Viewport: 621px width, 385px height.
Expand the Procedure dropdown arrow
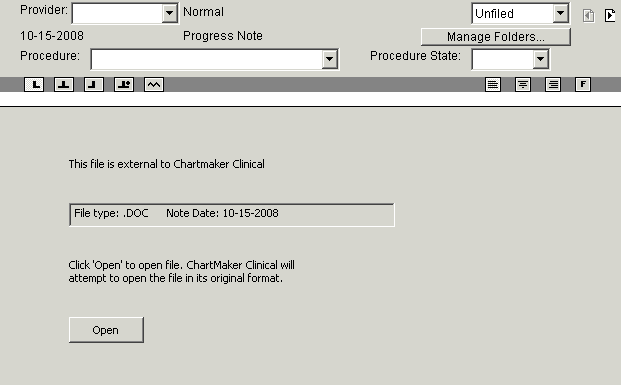pyautogui.click(x=330, y=59)
